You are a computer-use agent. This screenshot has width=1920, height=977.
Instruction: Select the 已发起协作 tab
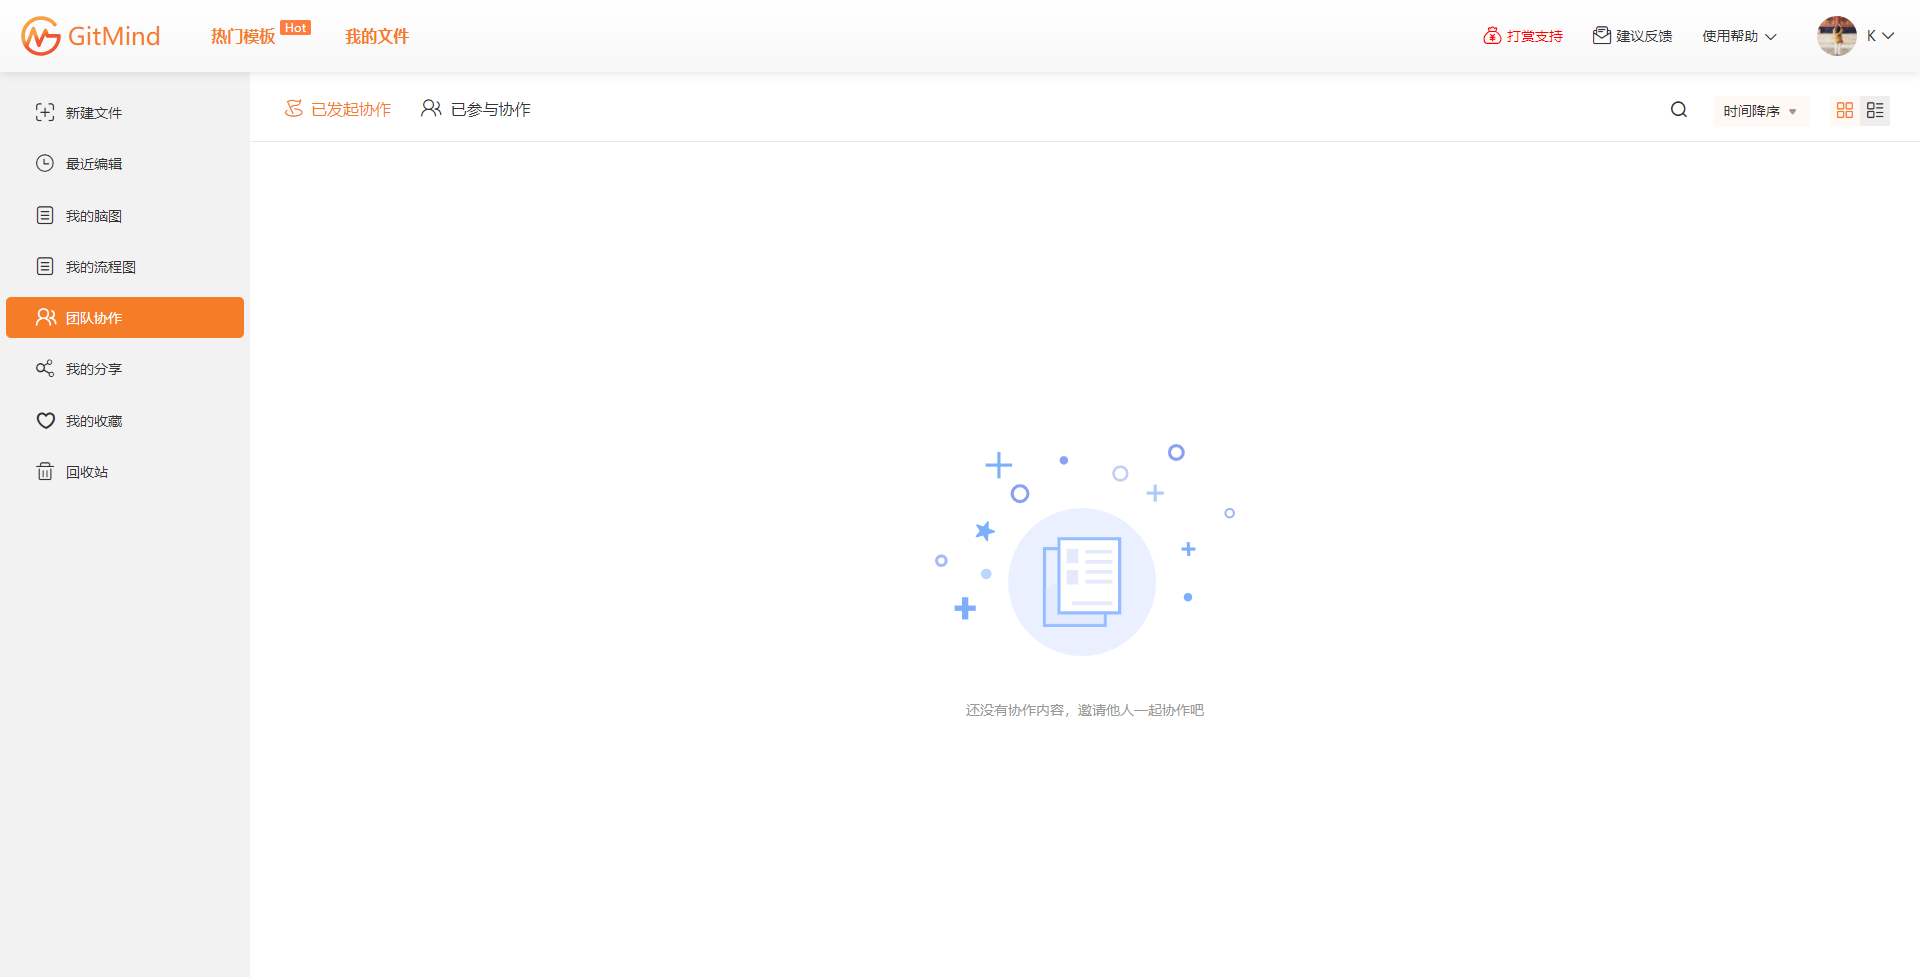338,109
